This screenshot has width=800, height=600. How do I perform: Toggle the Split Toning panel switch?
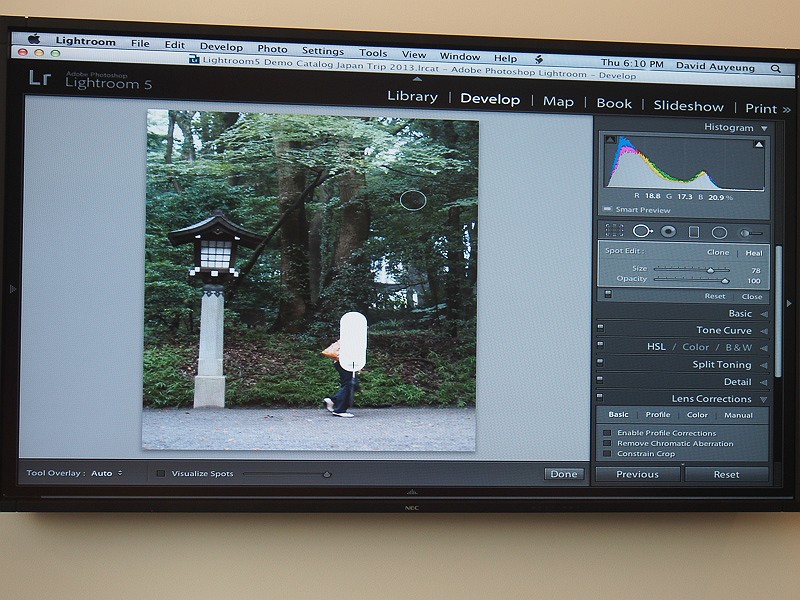pyautogui.click(x=600, y=362)
